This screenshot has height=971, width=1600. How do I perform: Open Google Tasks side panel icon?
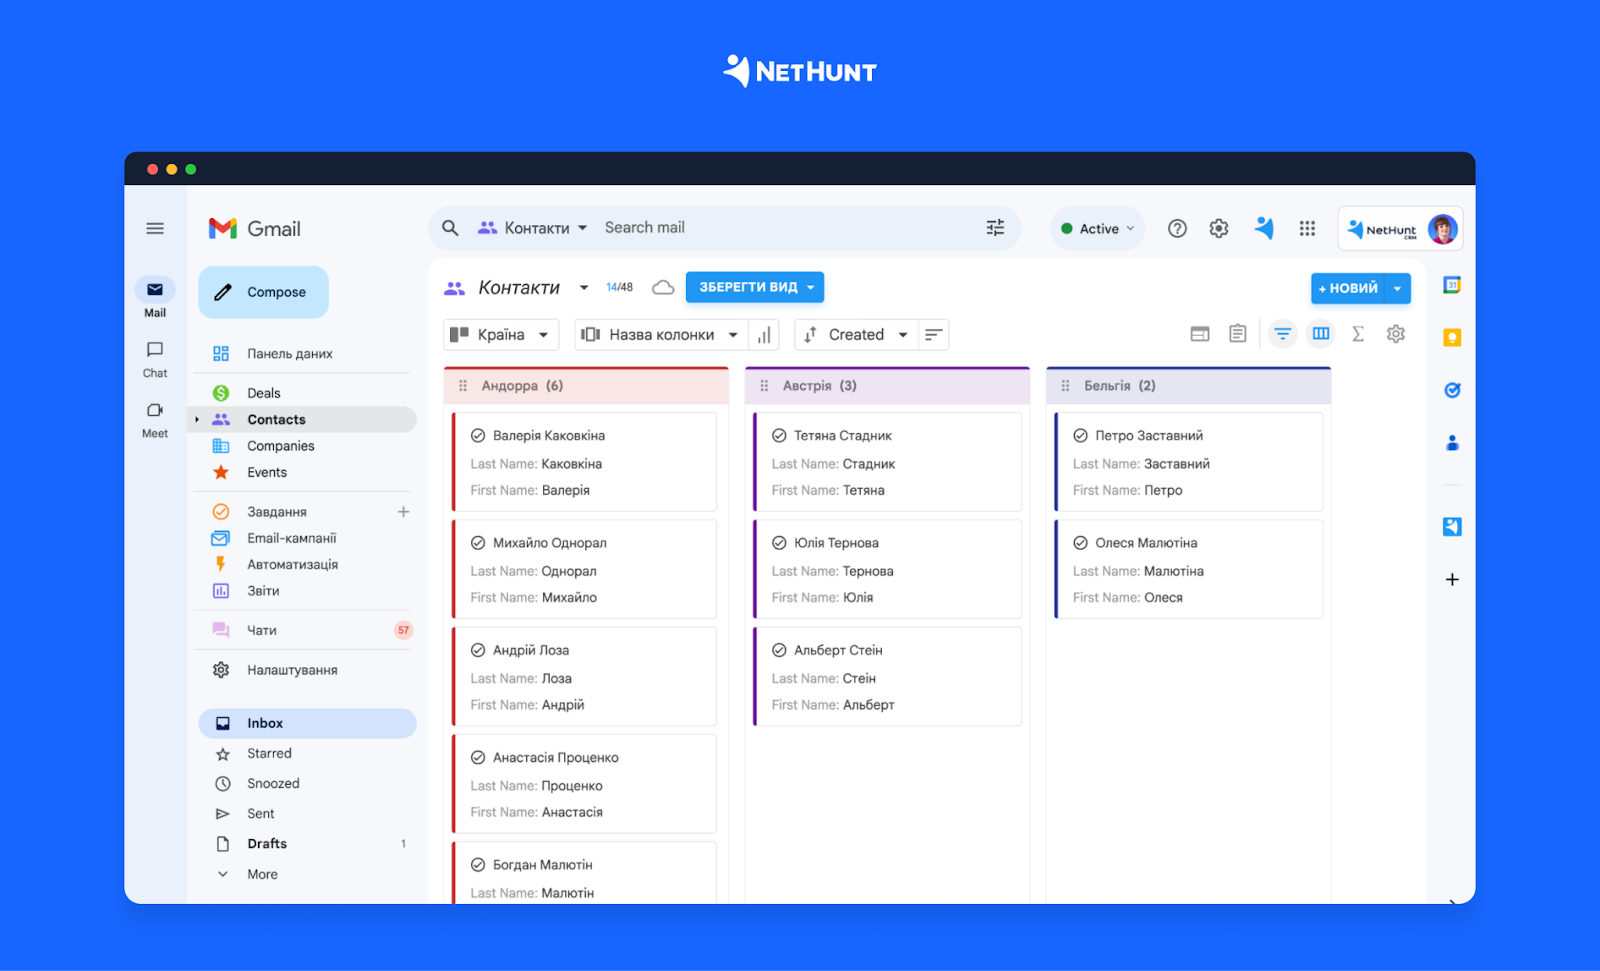1452,390
